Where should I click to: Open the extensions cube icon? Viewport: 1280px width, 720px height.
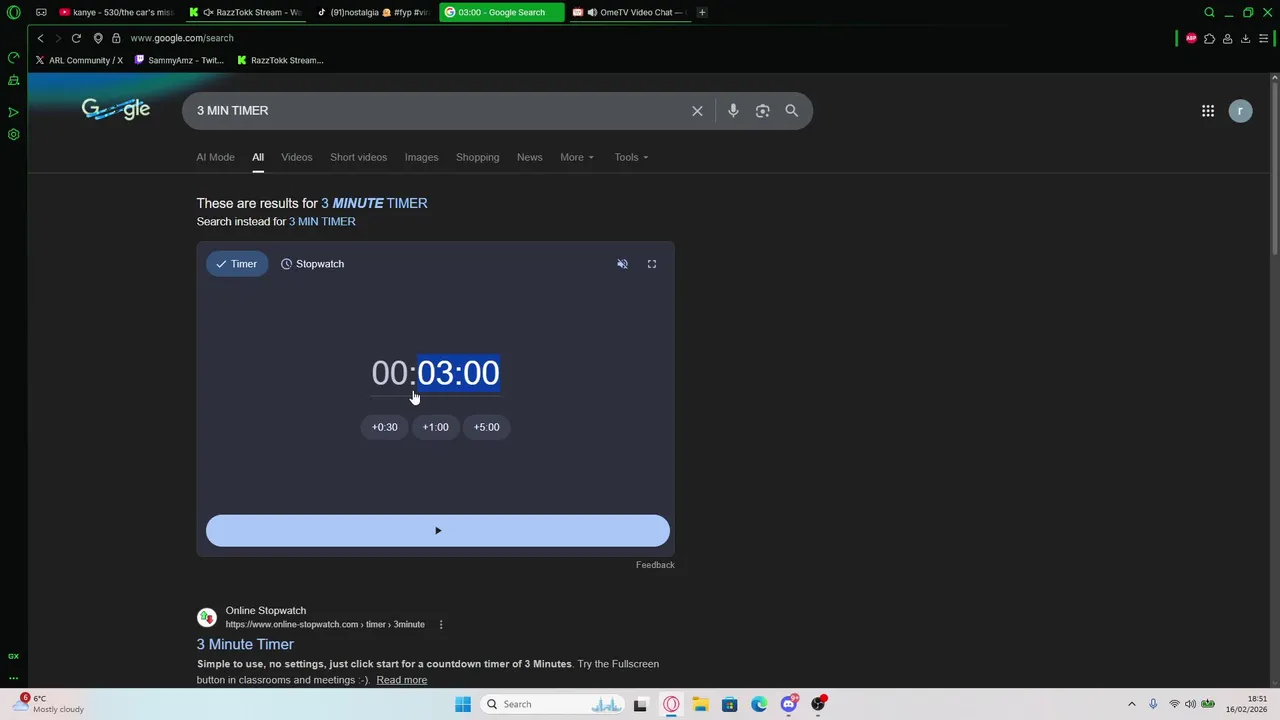coord(1209,38)
